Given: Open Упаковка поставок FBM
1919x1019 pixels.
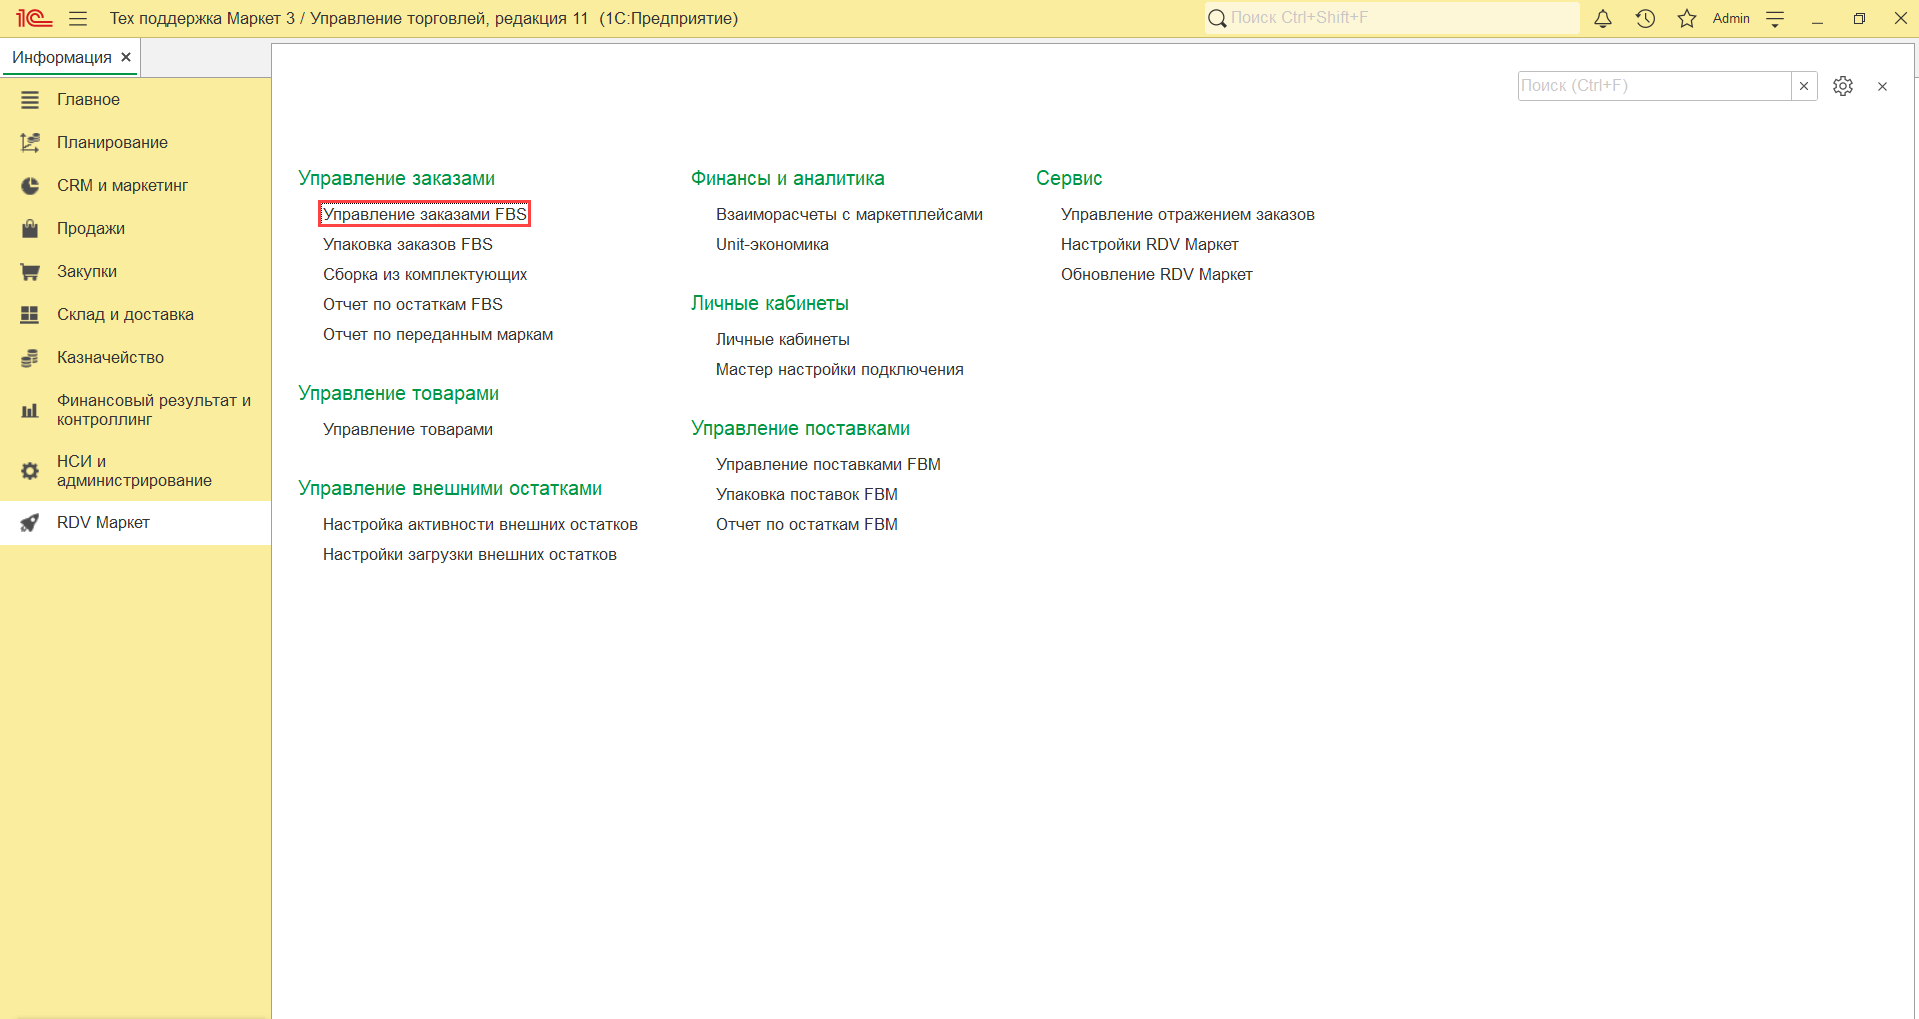Looking at the screenshot, I should click(807, 495).
